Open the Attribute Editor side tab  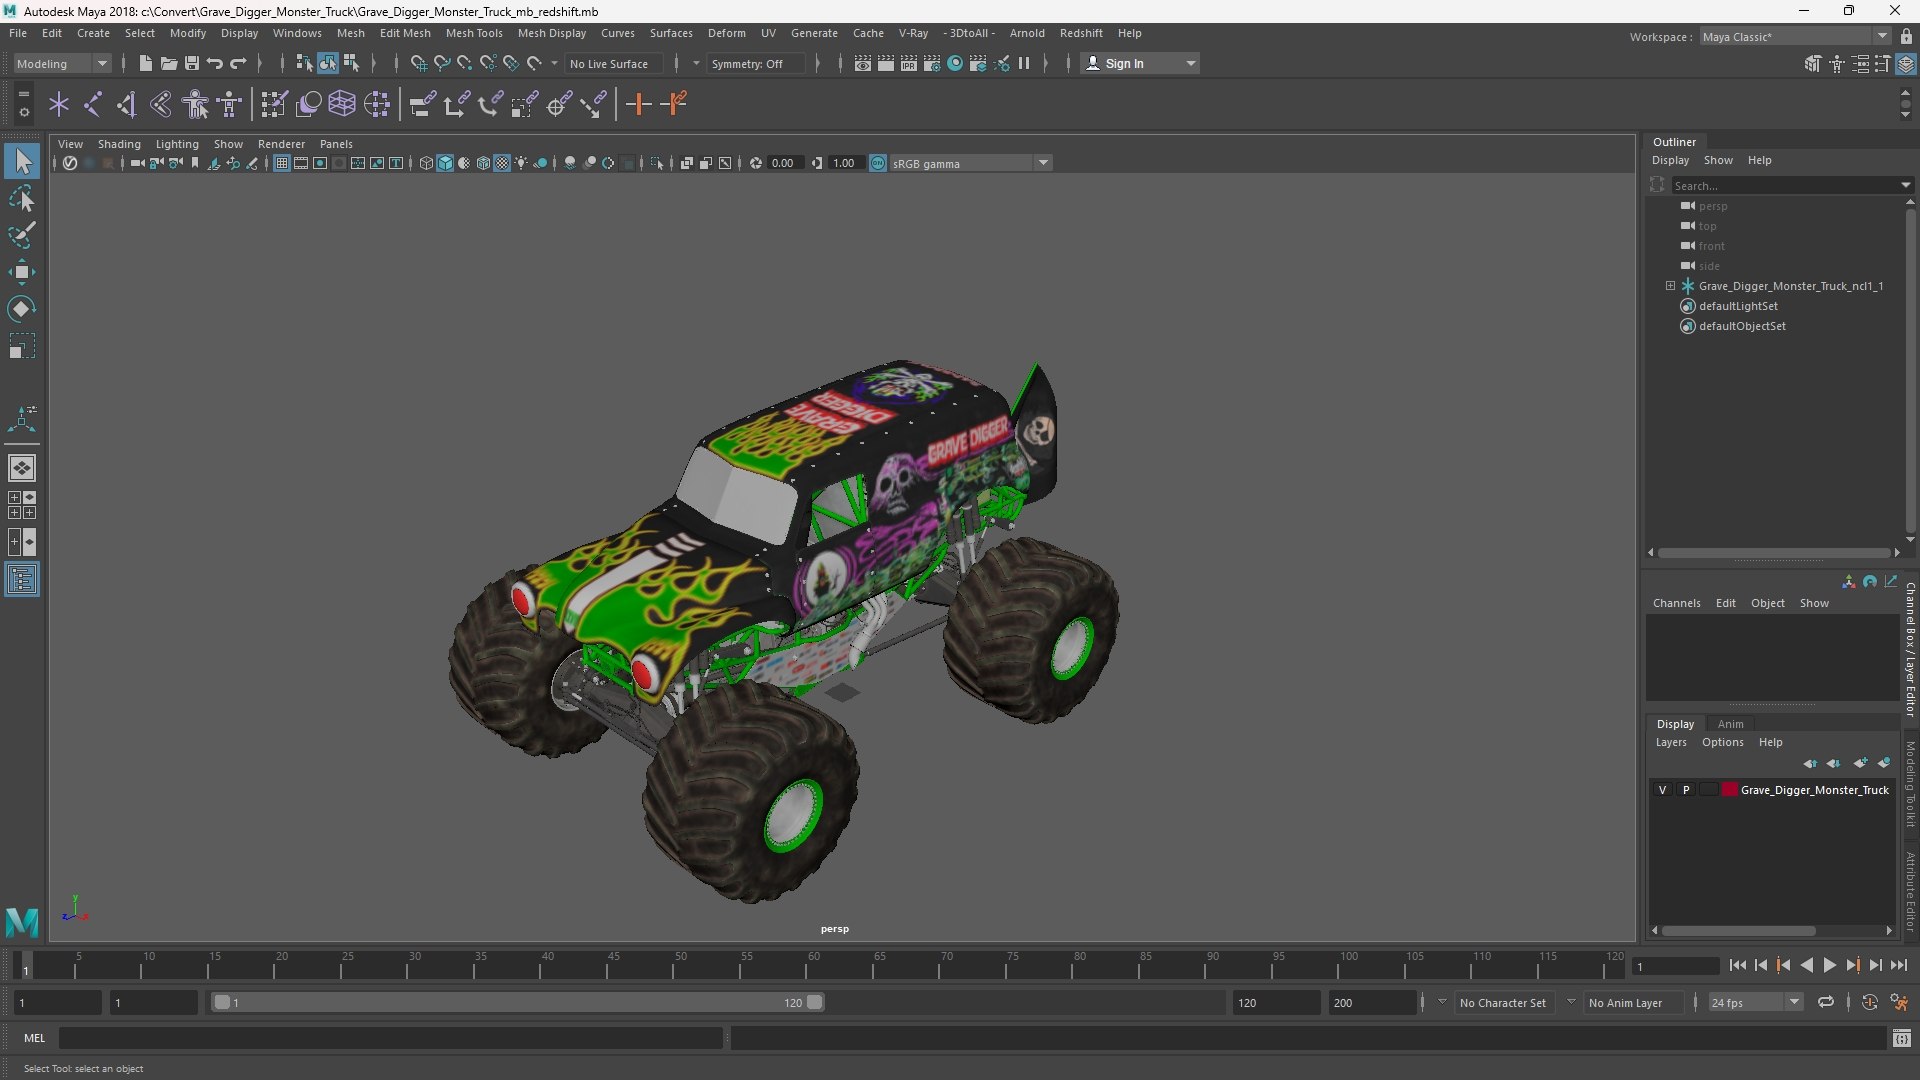(x=1910, y=892)
